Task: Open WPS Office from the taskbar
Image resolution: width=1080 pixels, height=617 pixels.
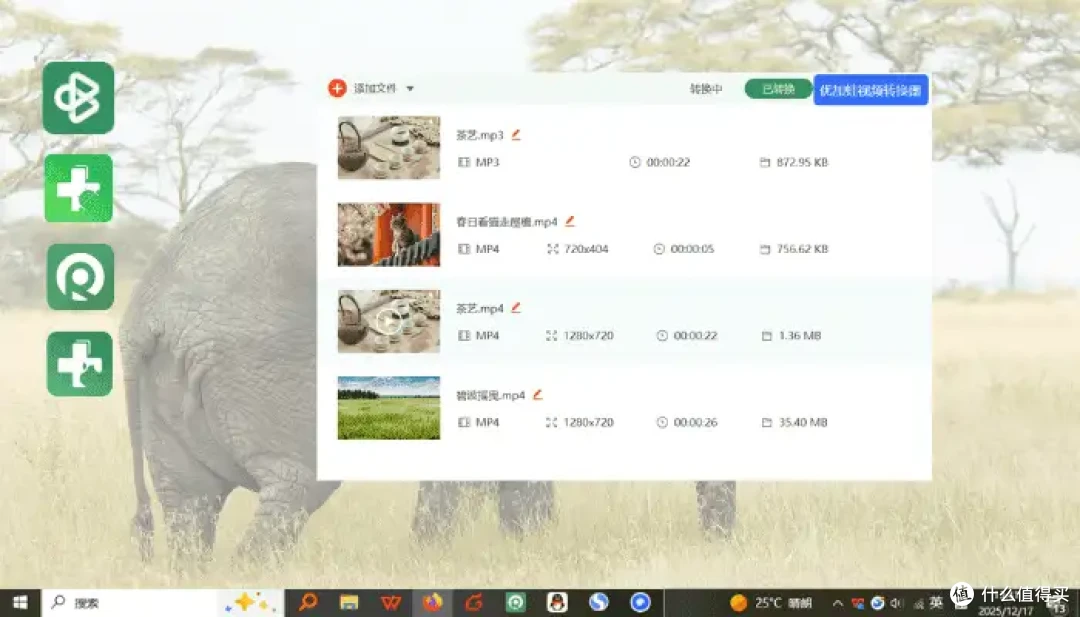Action: tap(391, 603)
